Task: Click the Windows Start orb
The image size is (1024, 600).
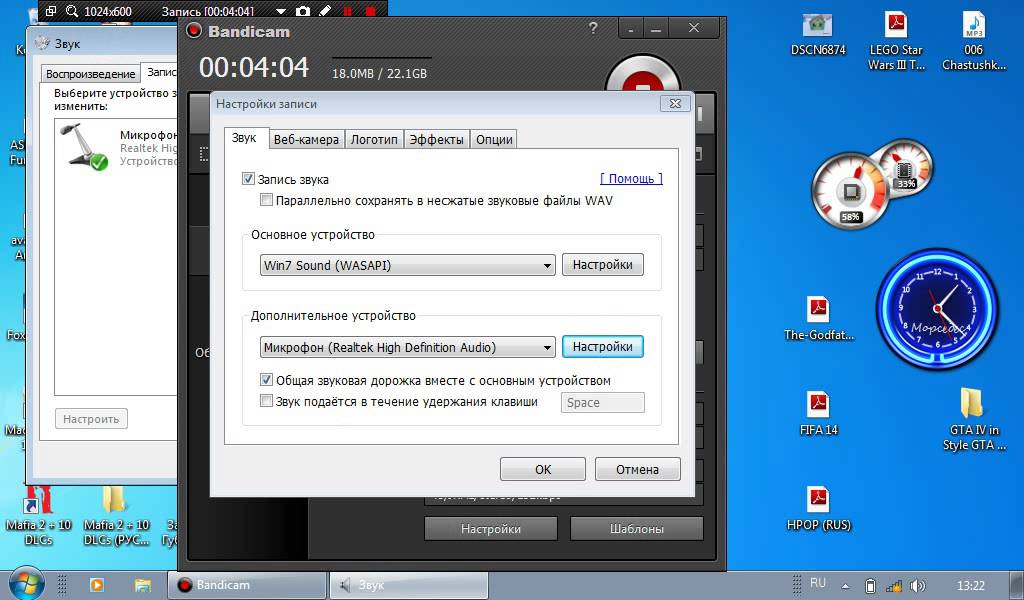Action: point(26,584)
